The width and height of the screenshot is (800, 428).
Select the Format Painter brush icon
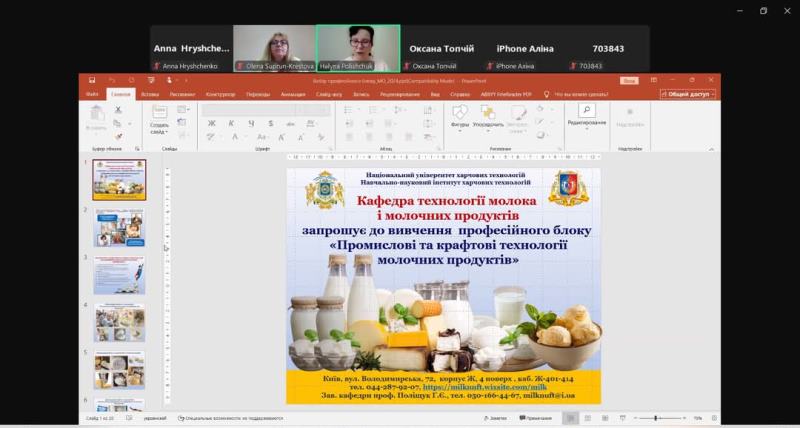click(x=117, y=136)
